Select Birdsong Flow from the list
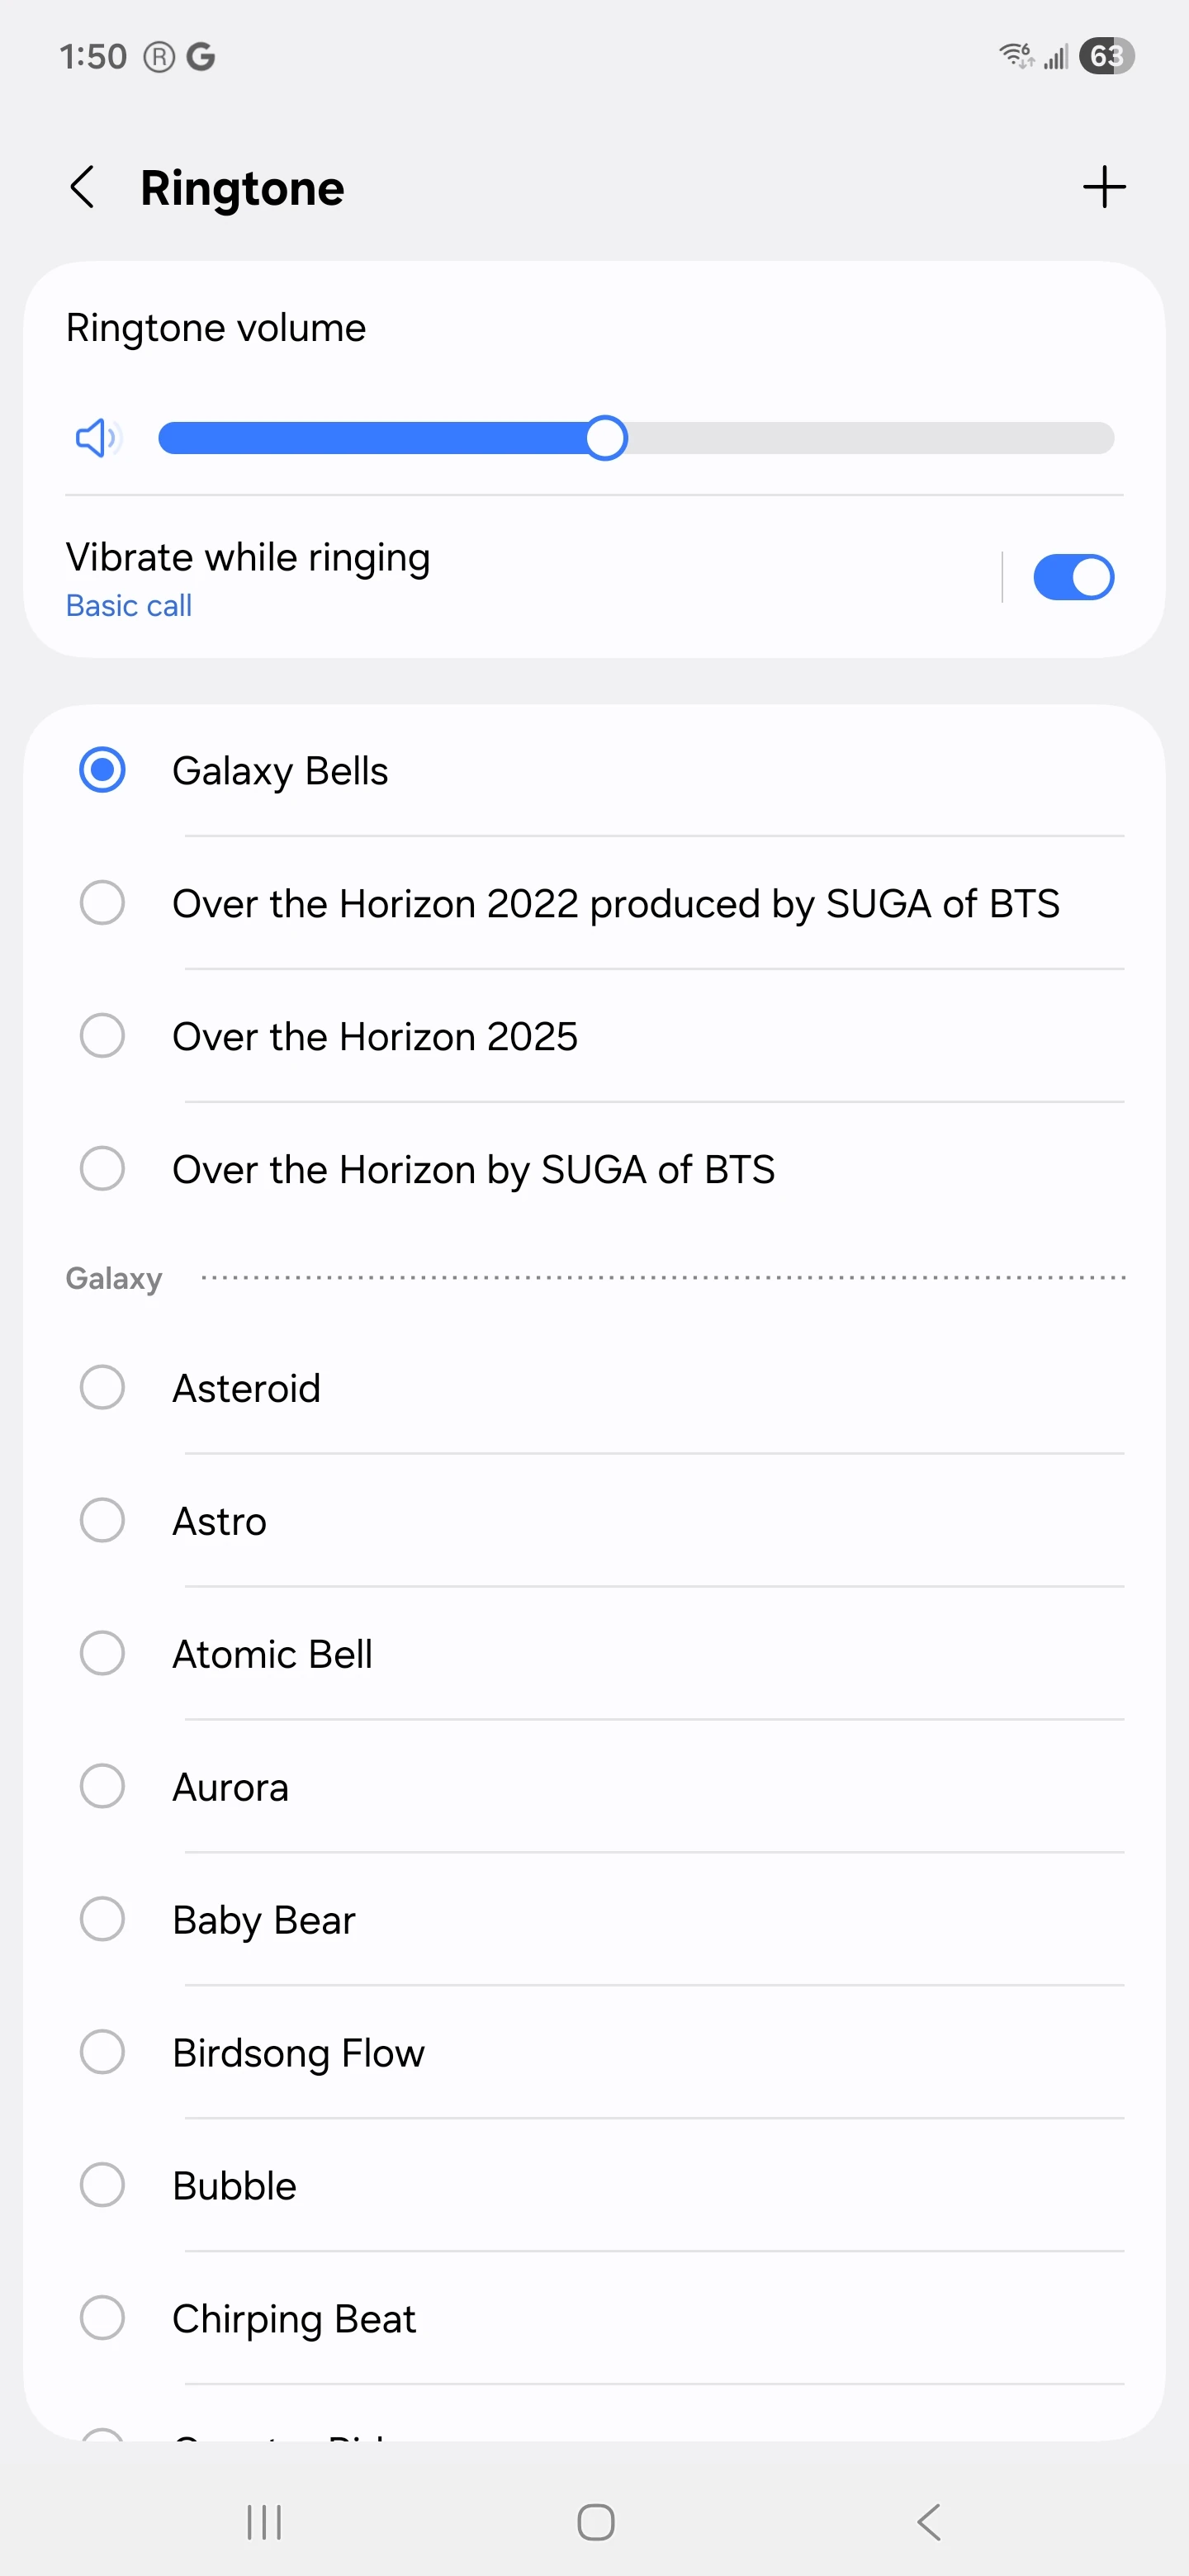The height and width of the screenshot is (2576, 1189). point(298,2052)
